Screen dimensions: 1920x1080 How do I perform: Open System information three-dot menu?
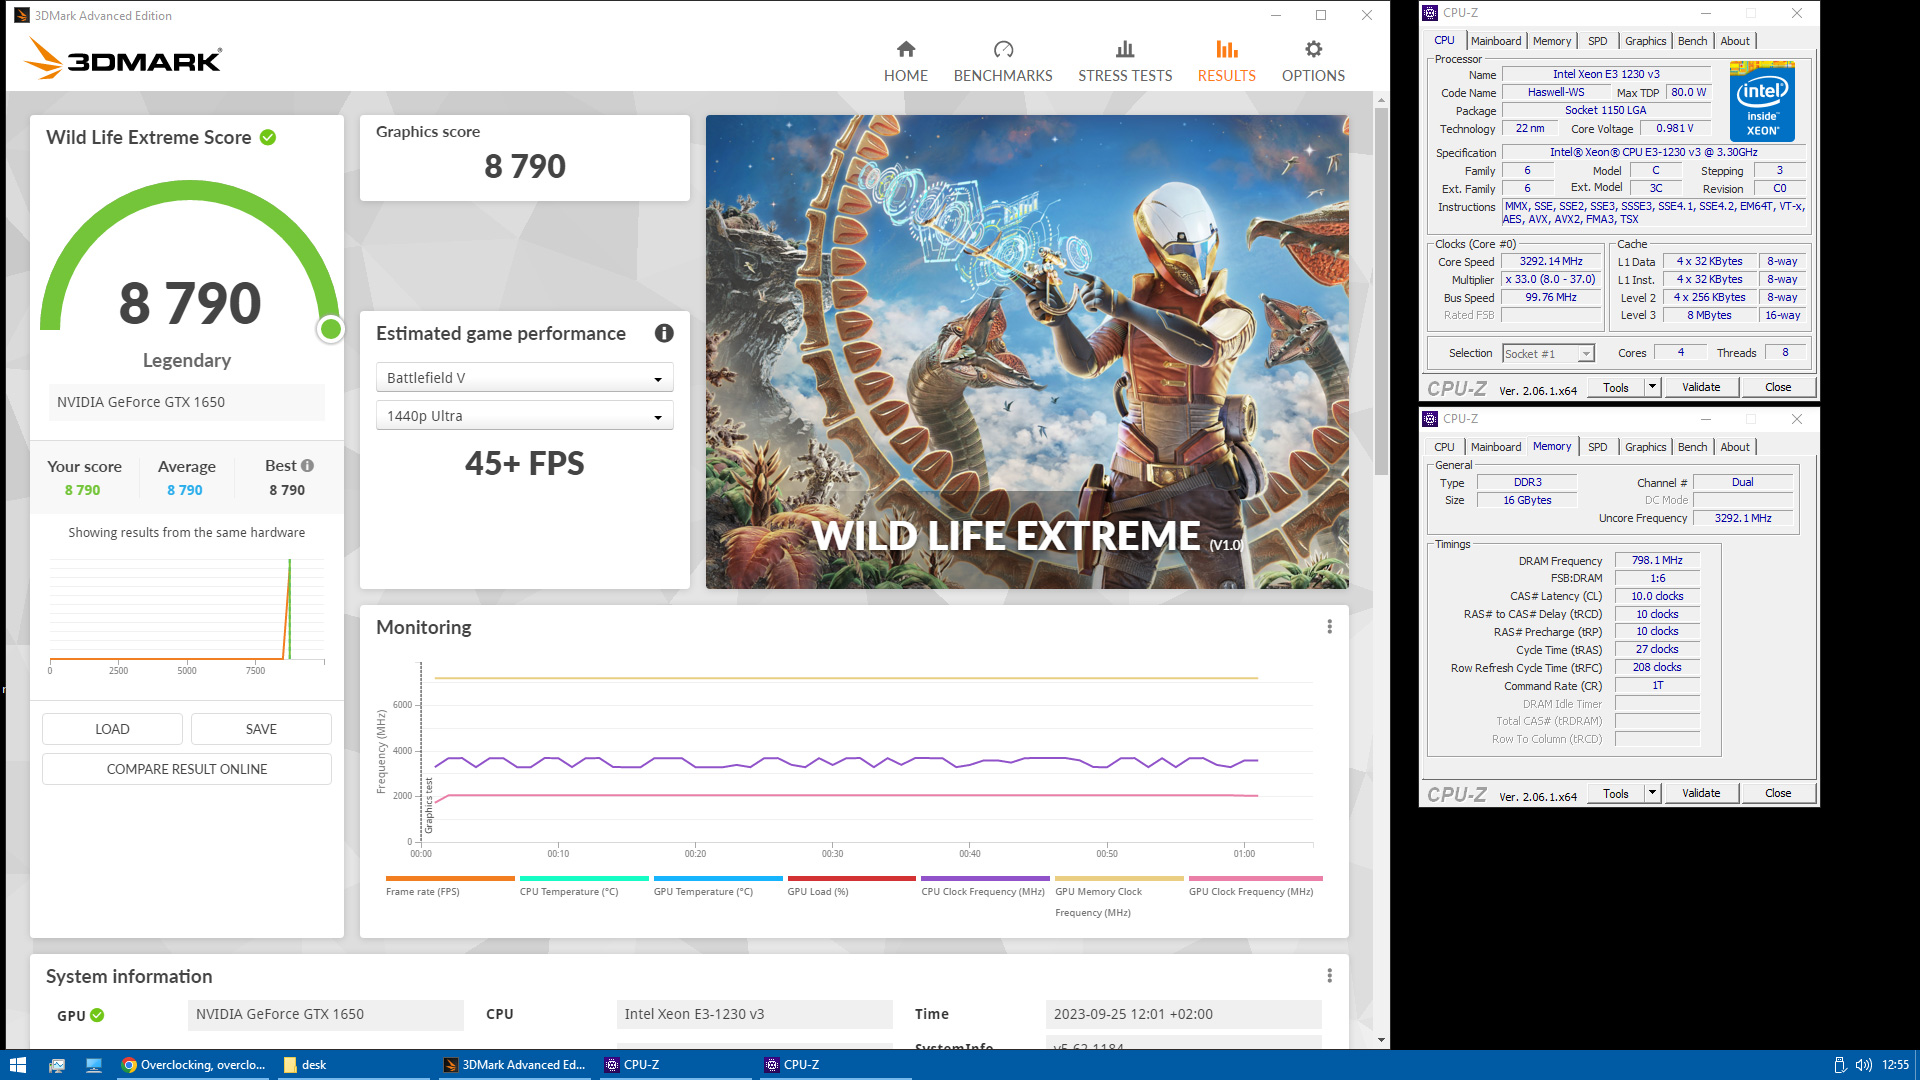point(1329,976)
